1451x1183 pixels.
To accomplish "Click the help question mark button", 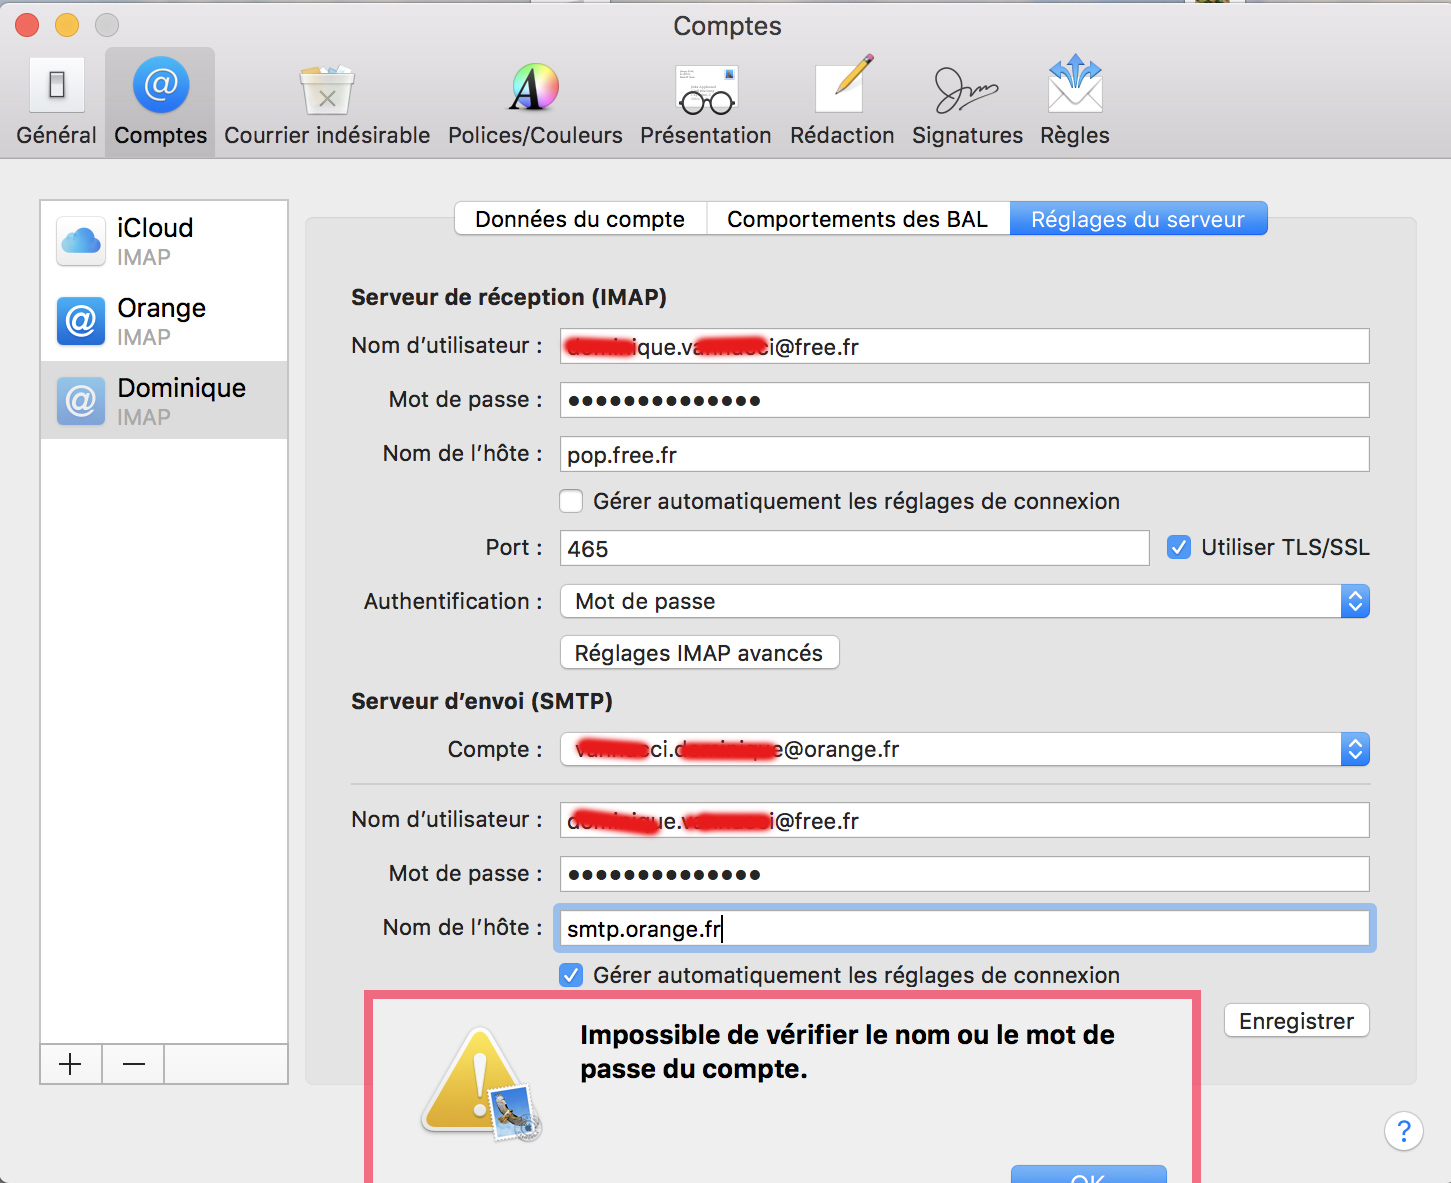I will pos(1403,1131).
